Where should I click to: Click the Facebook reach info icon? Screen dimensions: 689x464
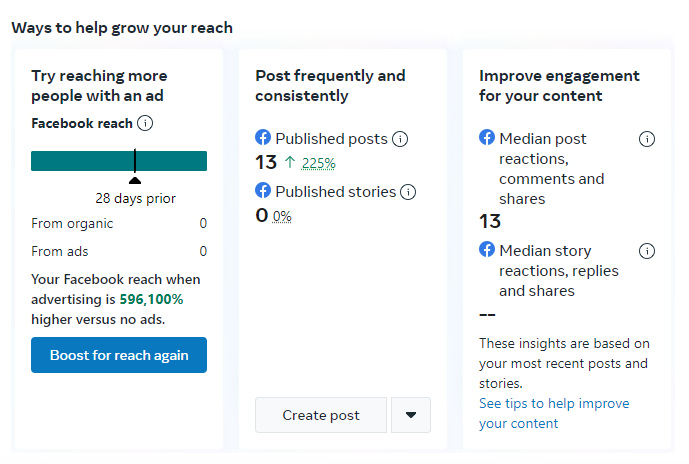pos(145,124)
